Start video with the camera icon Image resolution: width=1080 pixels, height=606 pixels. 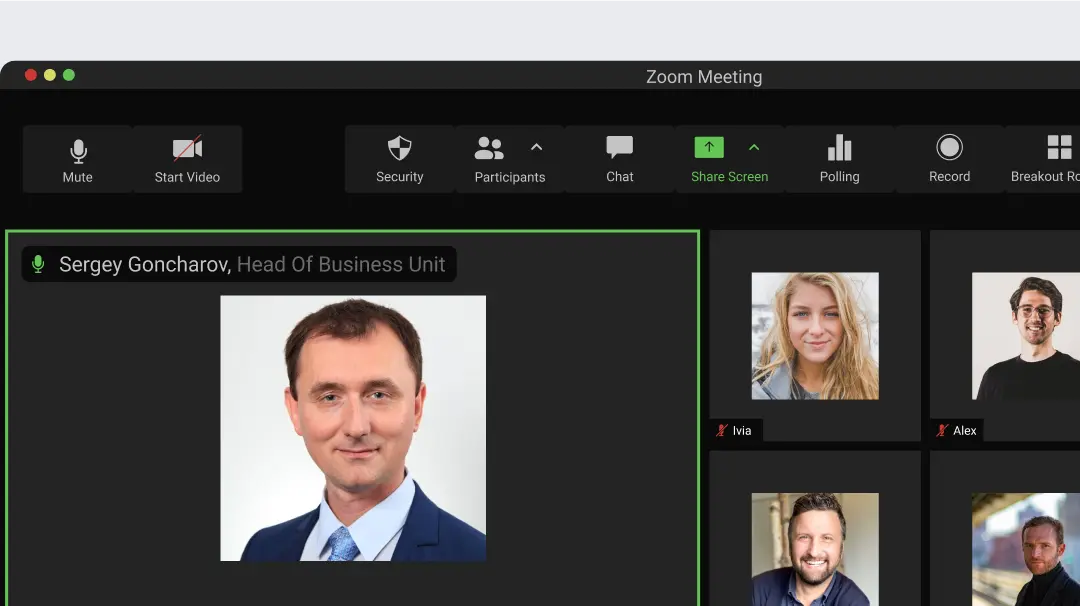187,159
